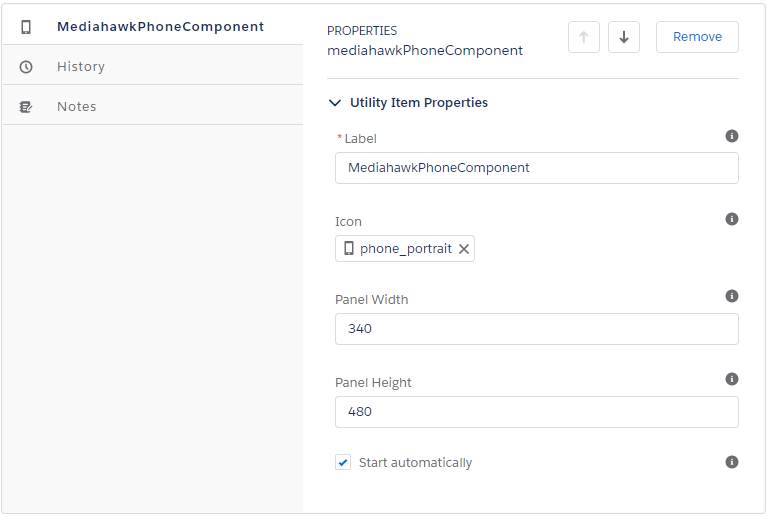Click the mediahawkPhoneComponent properties subtitle
Screen dimensions: 769x517
pyautogui.click(x=425, y=51)
